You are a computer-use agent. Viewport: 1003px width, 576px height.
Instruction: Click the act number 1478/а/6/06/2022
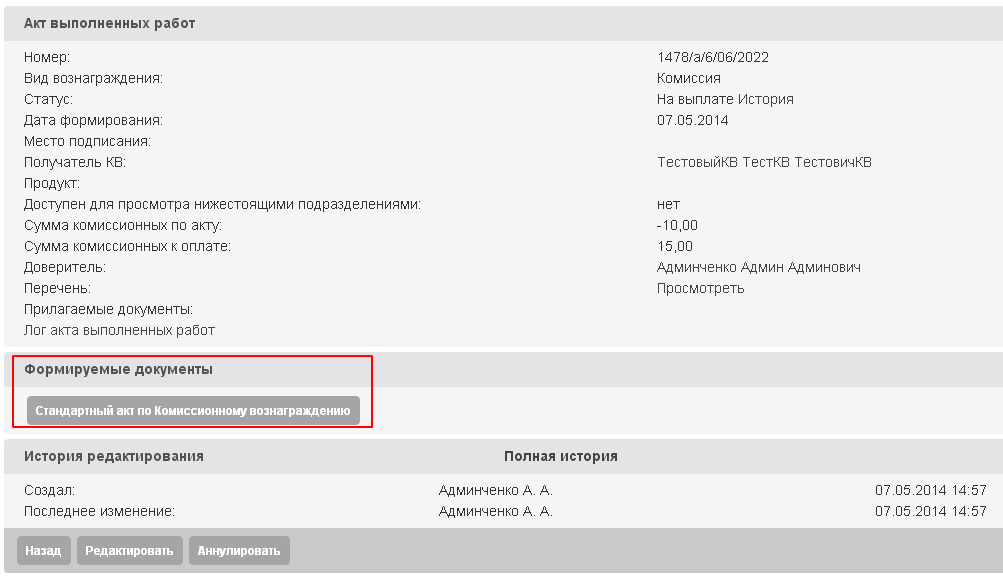pos(712,58)
